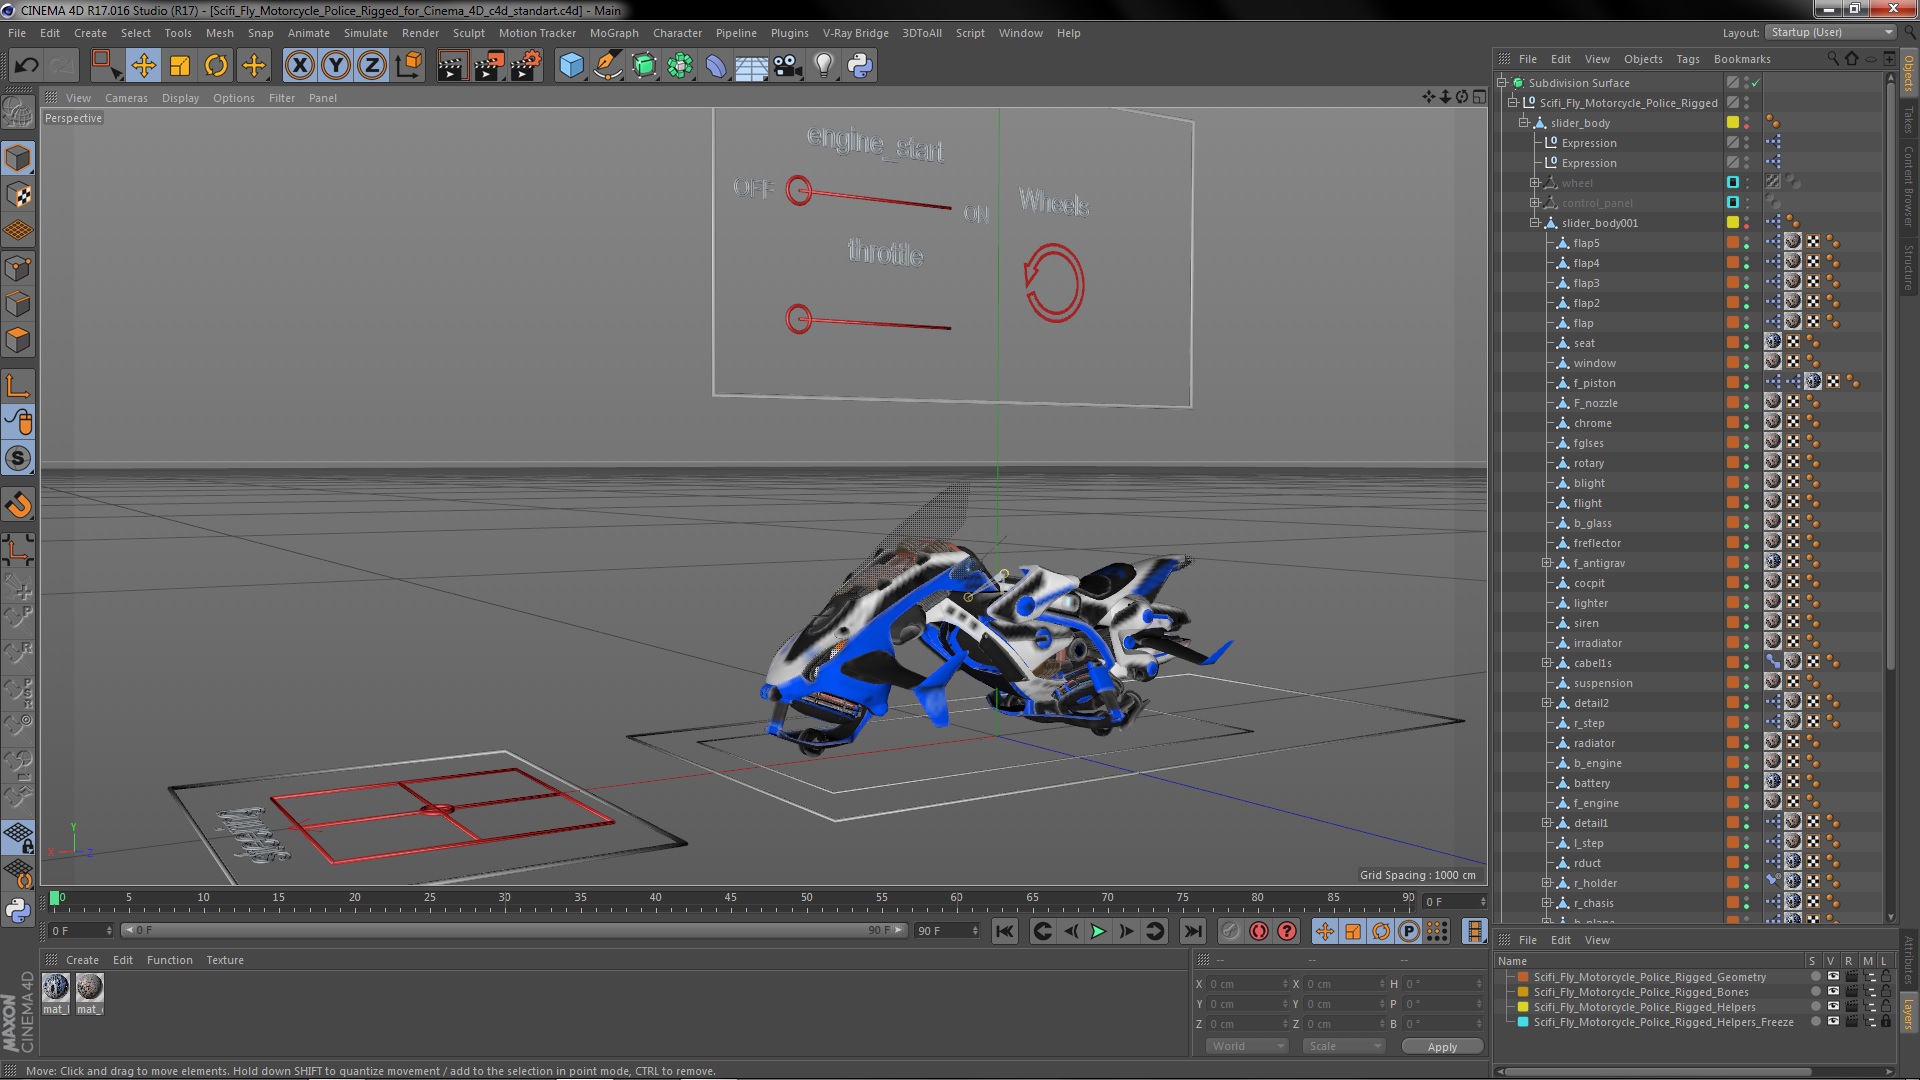The width and height of the screenshot is (1920, 1080).
Task: Click the first material thumbnail
Action: pyautogui.click(x=56, y=988)
